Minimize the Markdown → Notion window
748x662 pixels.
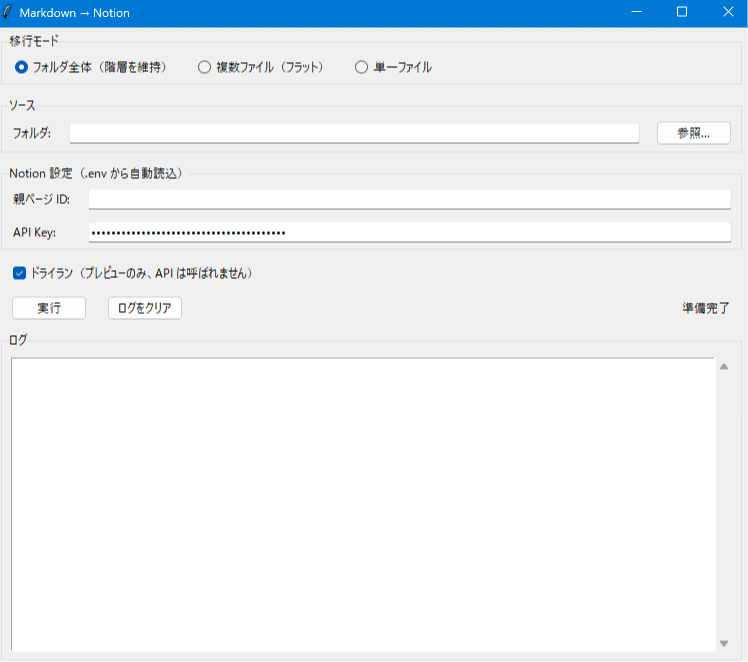pos(636,12)
